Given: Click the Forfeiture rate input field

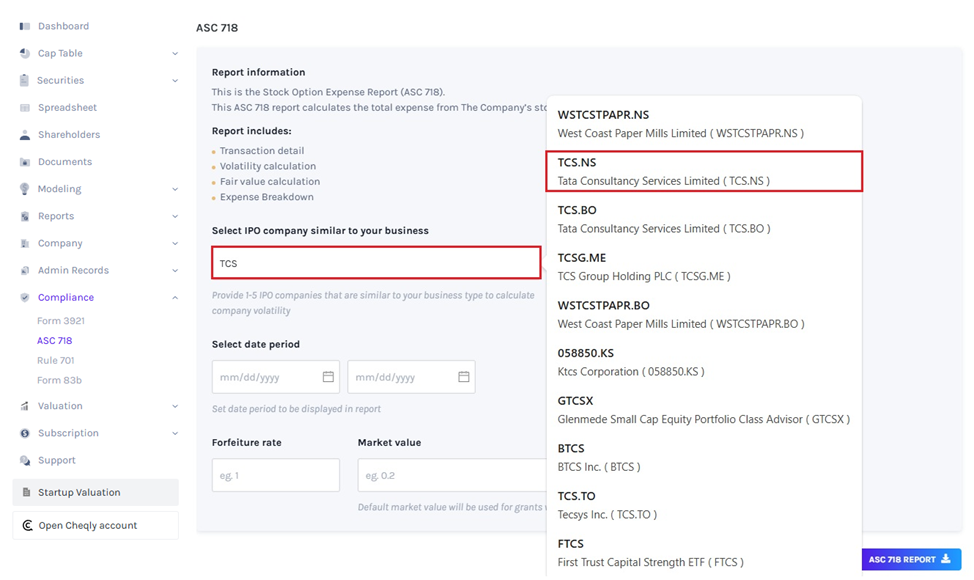Looking at the screenshot, I should pos(275,475).
